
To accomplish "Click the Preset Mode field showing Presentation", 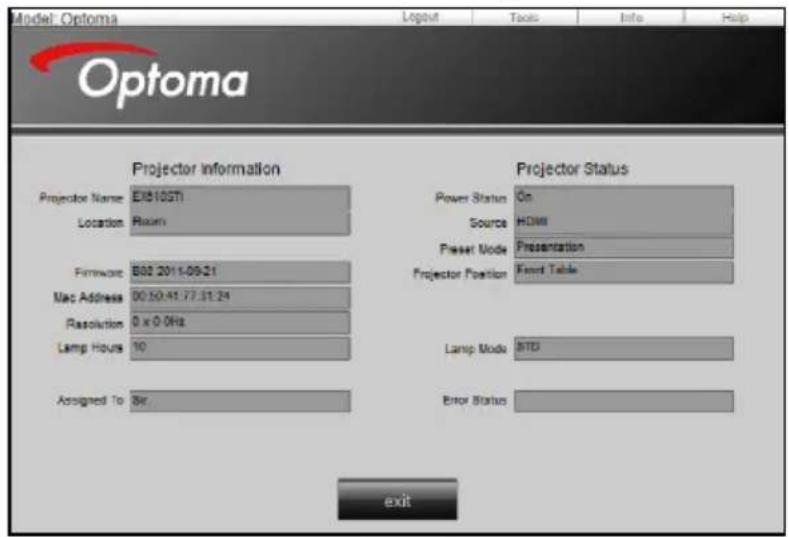I will [x=623, y=248].
